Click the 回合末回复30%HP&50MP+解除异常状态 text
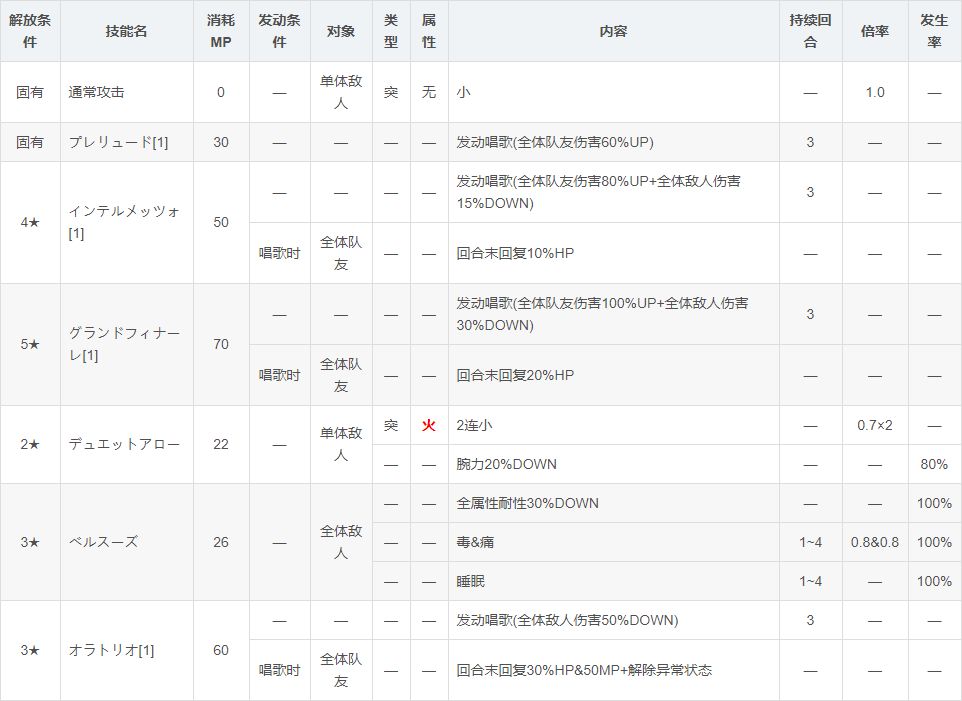This screenshot has width=962, height=701. click(584, 670)
